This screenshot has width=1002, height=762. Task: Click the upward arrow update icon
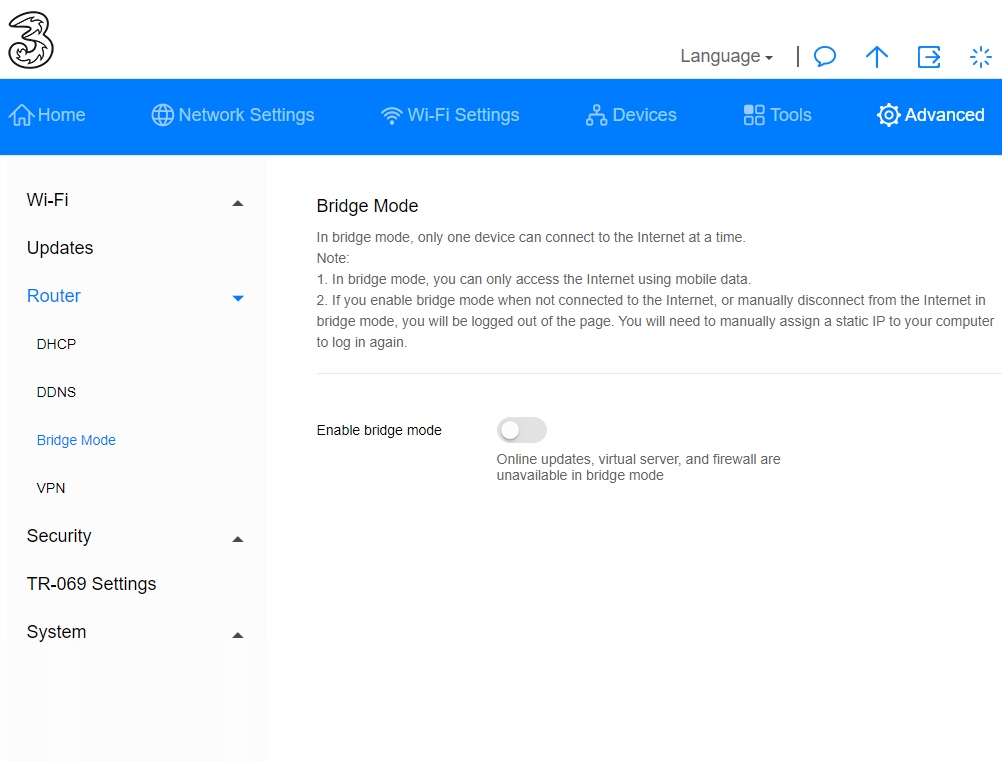[x=877, y=56]
